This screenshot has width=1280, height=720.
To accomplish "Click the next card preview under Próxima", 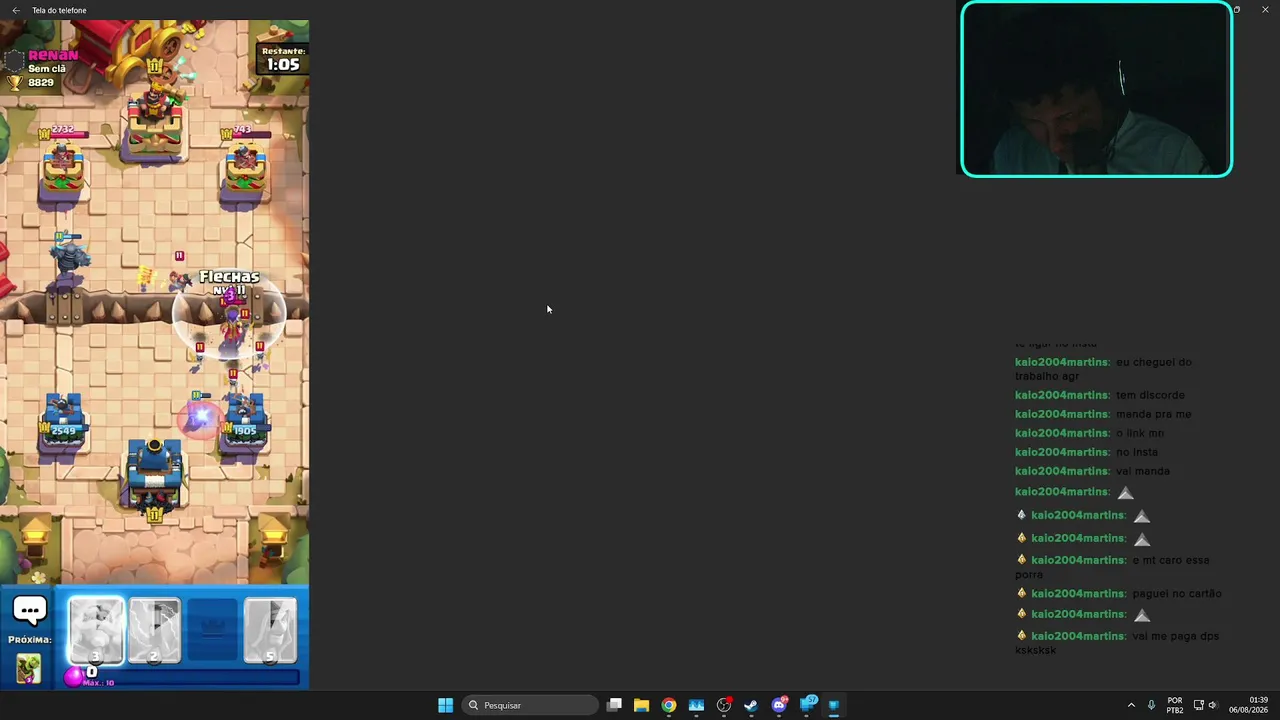I will coord(28,667).
